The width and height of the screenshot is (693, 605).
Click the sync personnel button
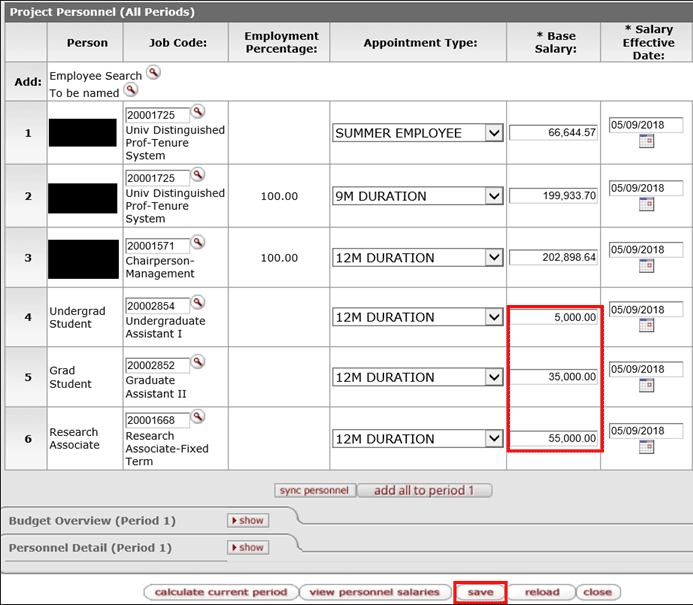(x=315, y=491)
